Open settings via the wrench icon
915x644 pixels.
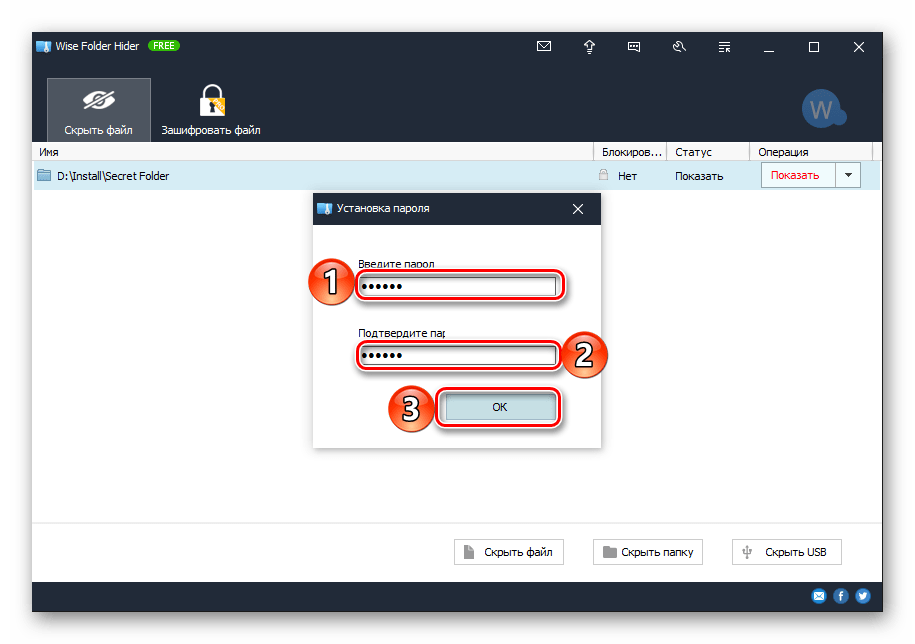[x=680, y=46]
